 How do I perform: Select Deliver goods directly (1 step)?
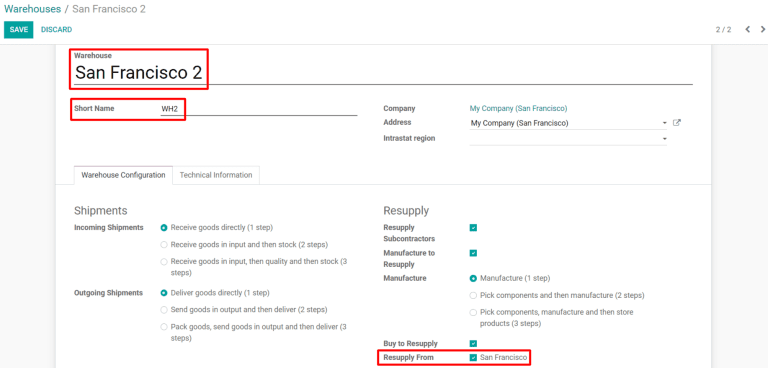pyautogui.click(x=164, y=293)
